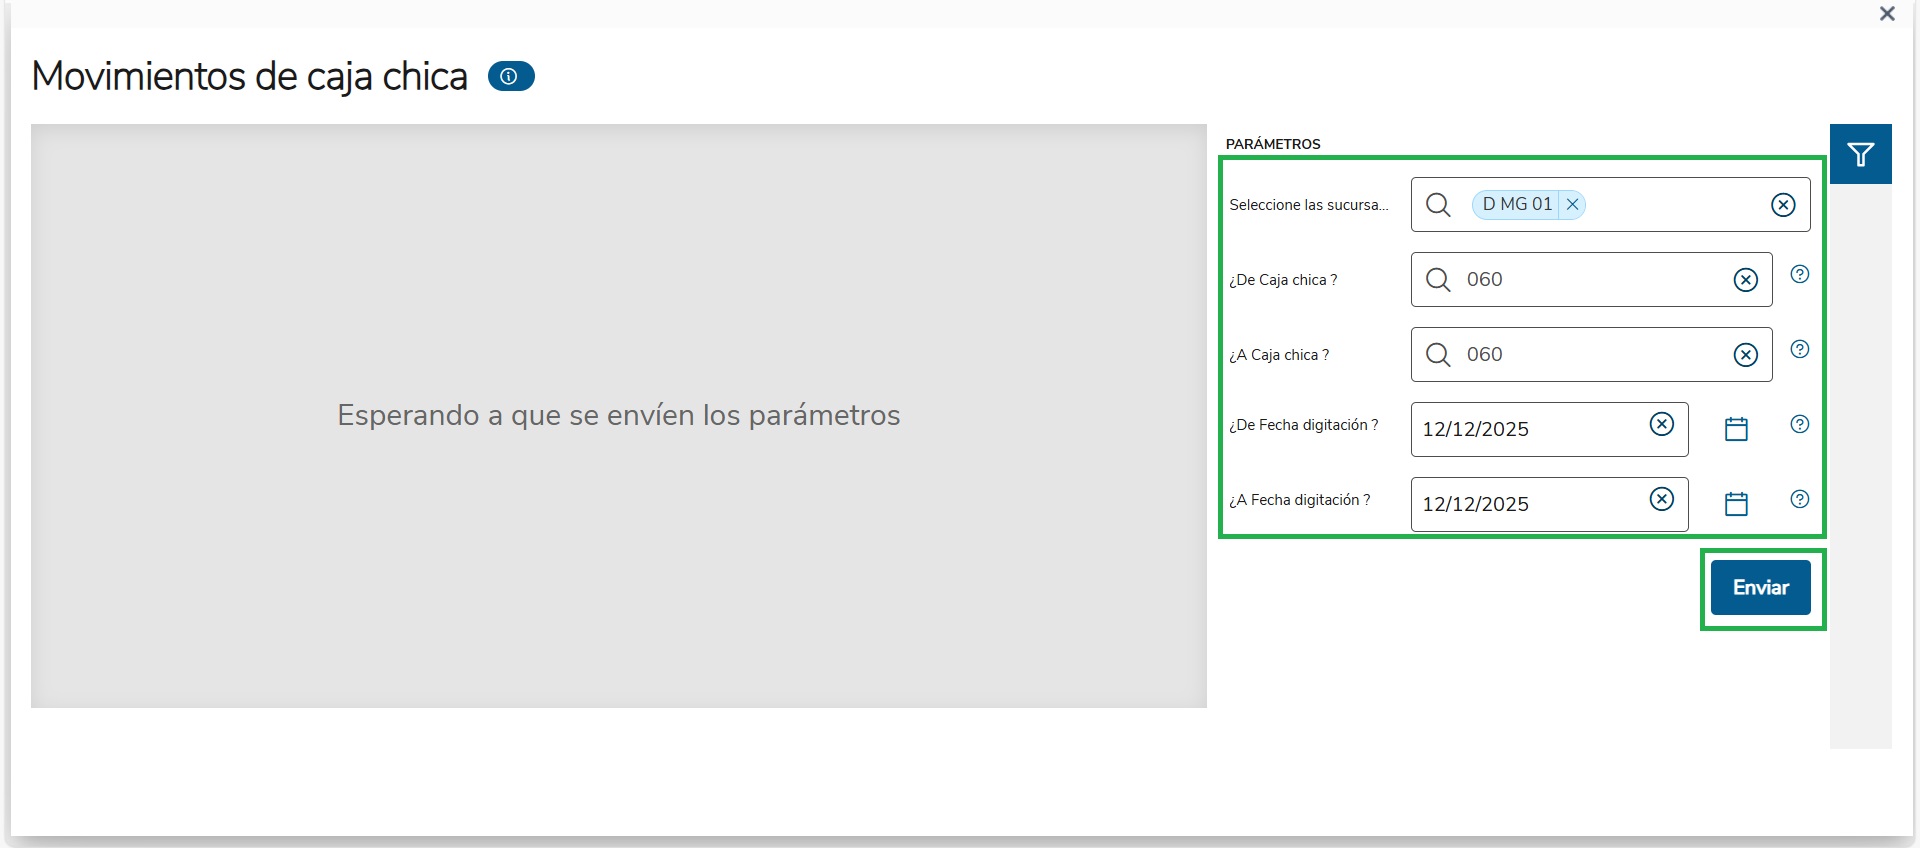Clear the ¿De Caja chica? value
This screenshot has width=1920, height=848.
[1746, 280]
